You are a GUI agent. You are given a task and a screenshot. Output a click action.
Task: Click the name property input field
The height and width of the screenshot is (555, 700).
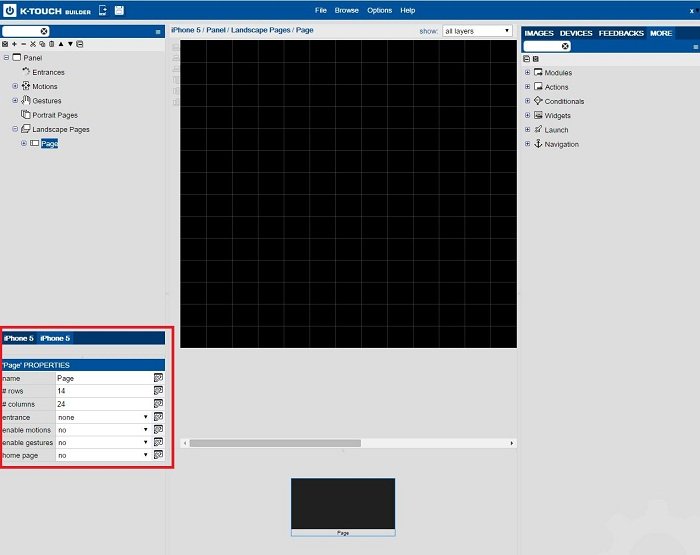pyautogui.click(x=104, y=378)
